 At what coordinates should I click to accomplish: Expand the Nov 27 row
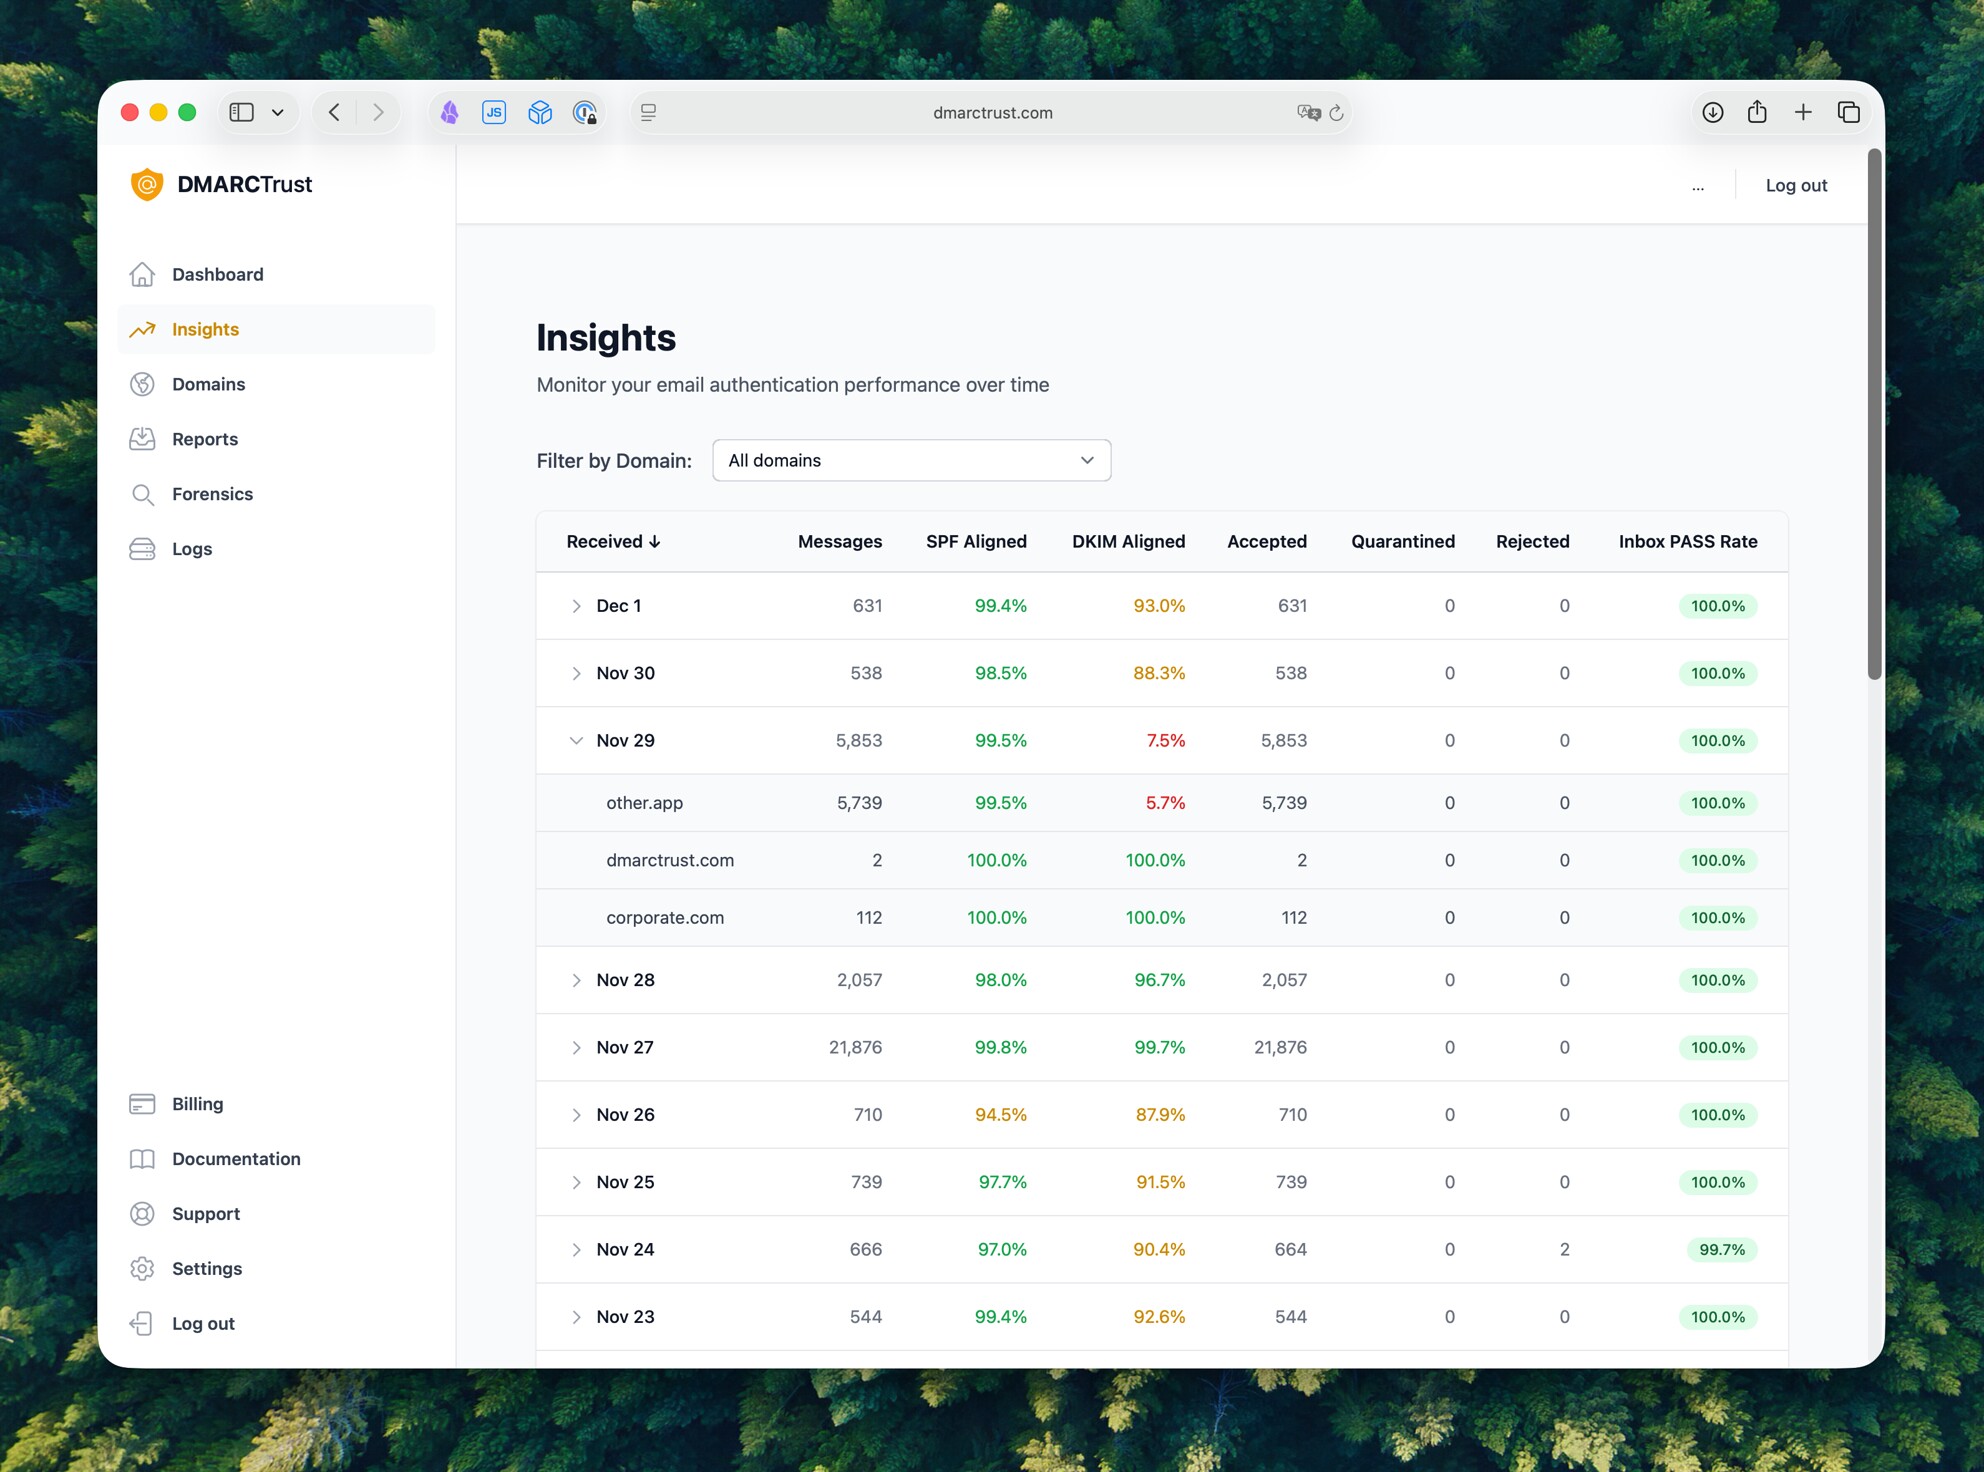(x=576, y=1048)
